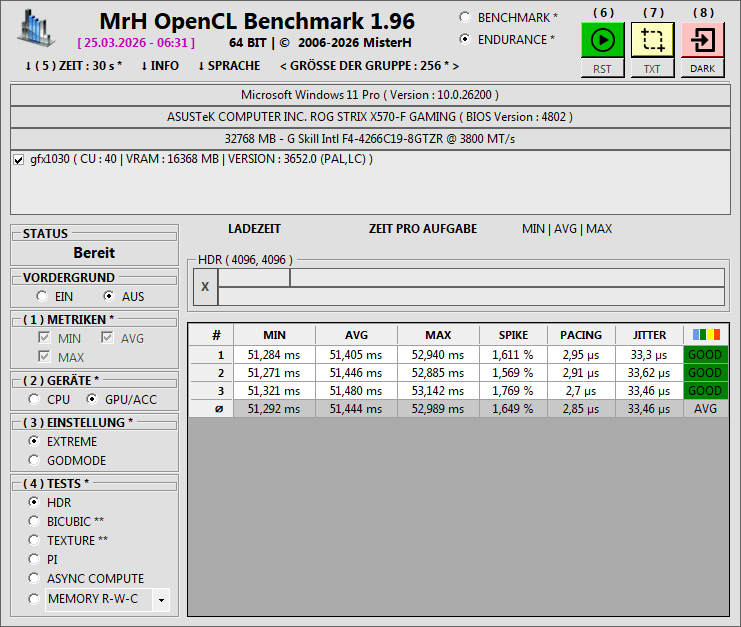Start the benchmark with the green play button
Image resolution: width=741 pixels, height=627 pixels.
pyautogui.click(x=603, y=40)
